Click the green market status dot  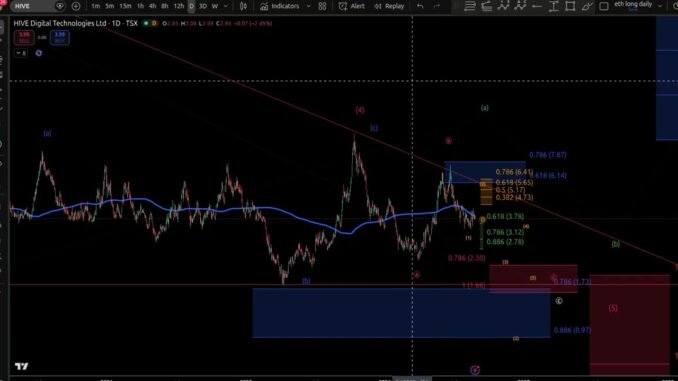(x=146, y=23)
